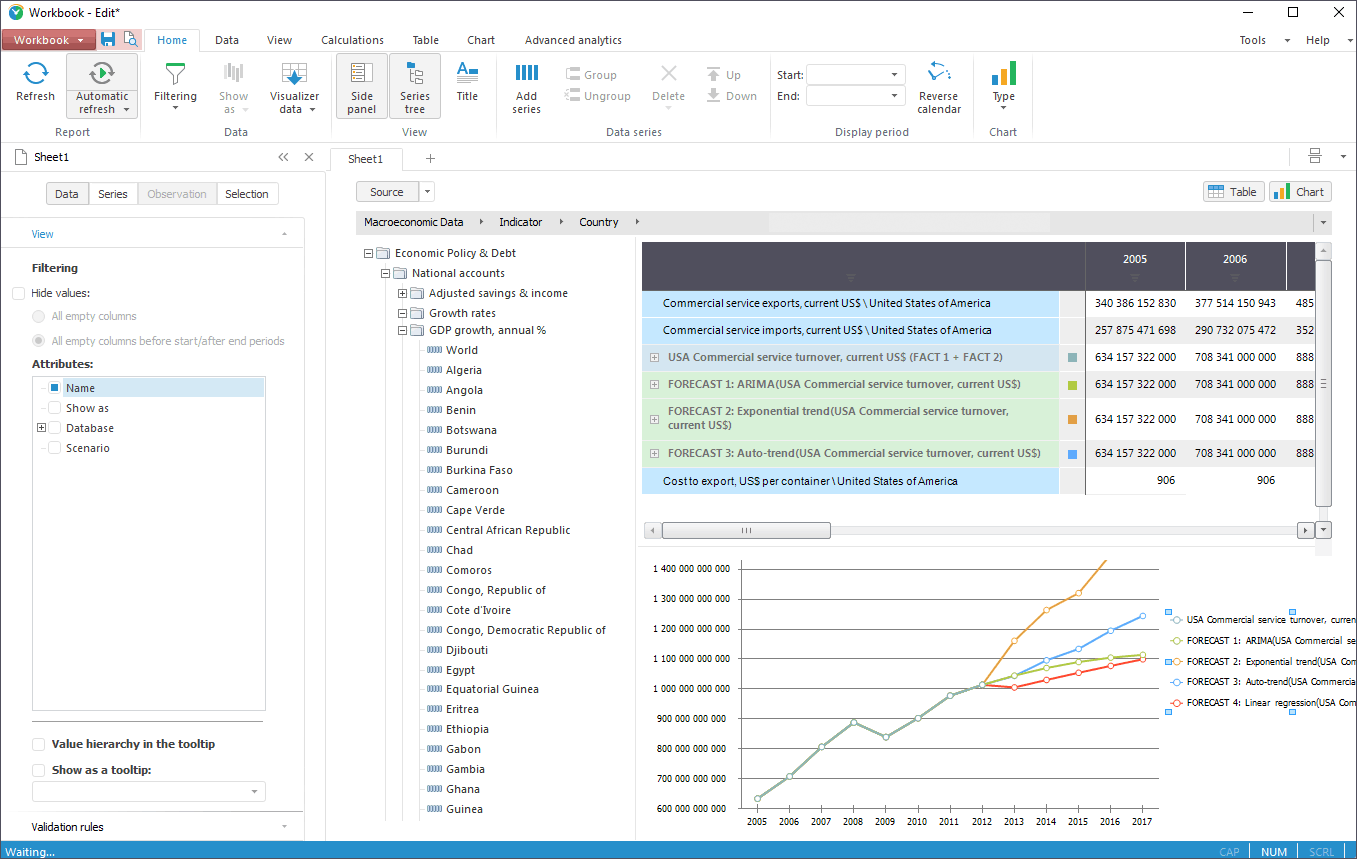The height and width of the screenshot is (859, 1357).
Task: Expand the Adjusted savings & income folder
Action: (403, 294)
